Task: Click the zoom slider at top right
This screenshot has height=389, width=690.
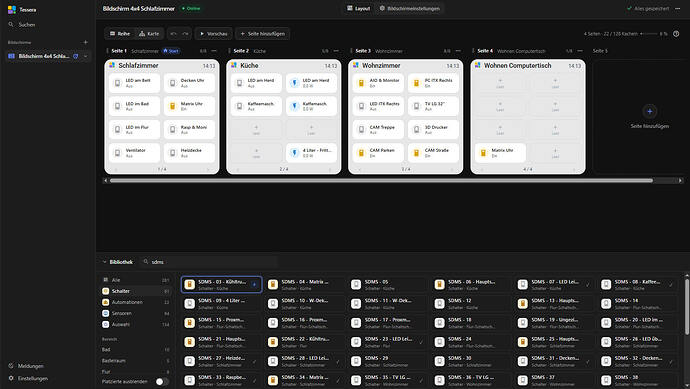Action: point(649,33)
